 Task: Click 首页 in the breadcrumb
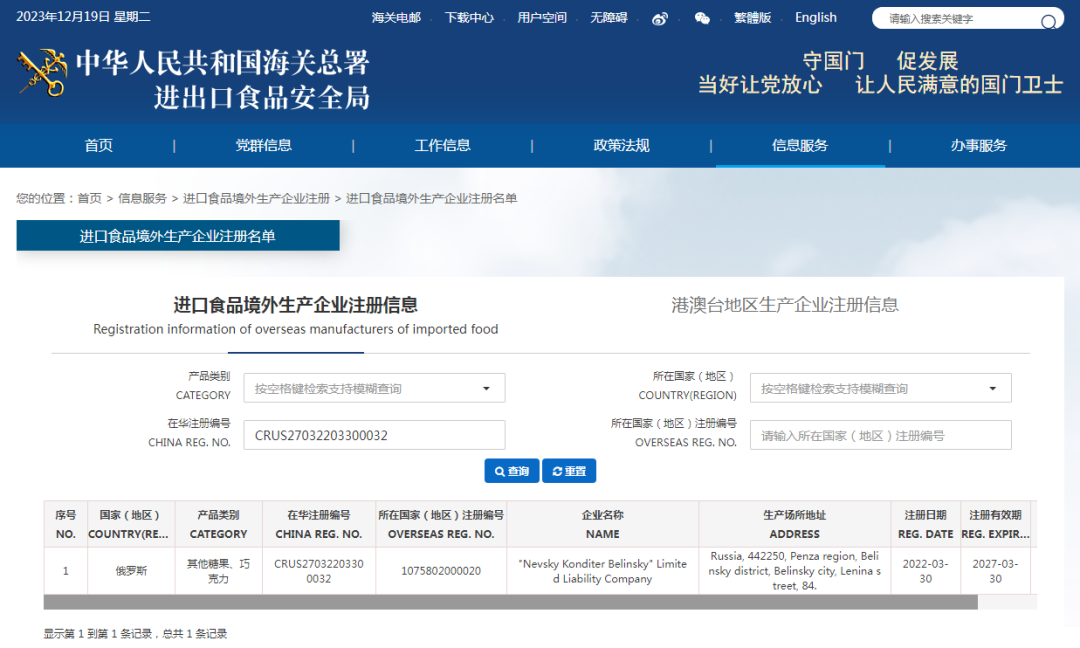click(90, 198)
